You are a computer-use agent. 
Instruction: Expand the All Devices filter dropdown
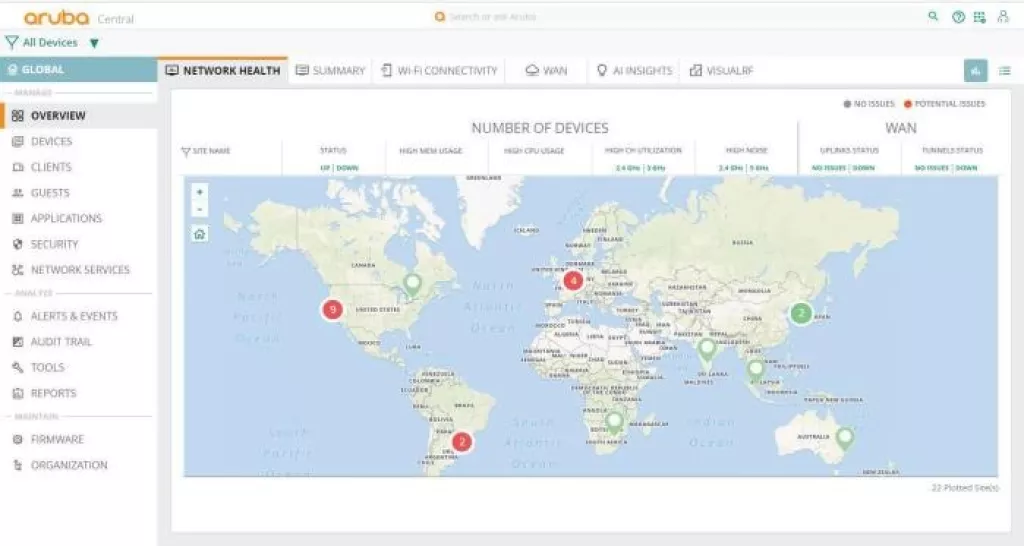(94, 43)
